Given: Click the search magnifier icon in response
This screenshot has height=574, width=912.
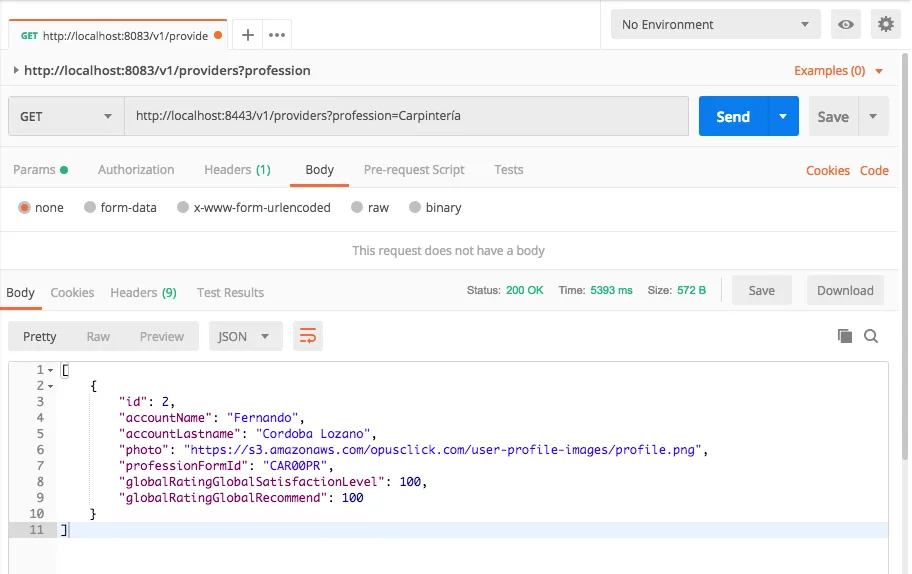Looking at the screenshot, I should [x=871, y=336].
